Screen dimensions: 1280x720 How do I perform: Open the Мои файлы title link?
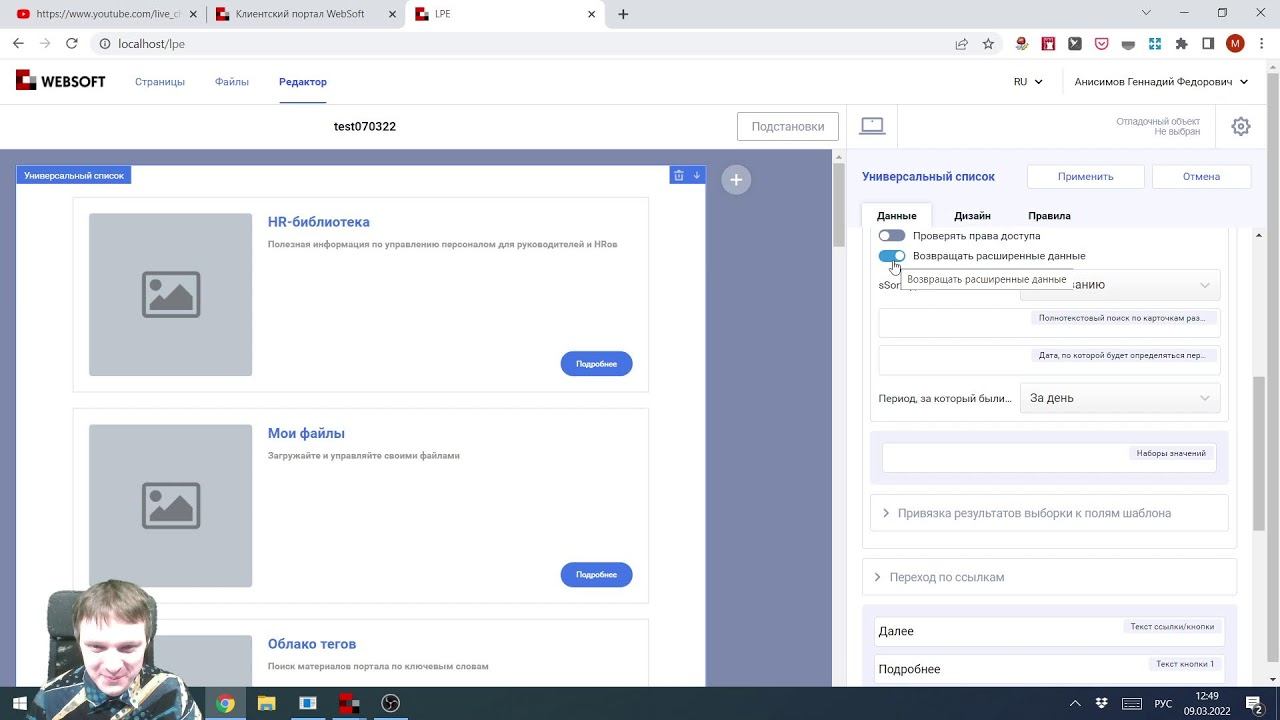[306, 433]
